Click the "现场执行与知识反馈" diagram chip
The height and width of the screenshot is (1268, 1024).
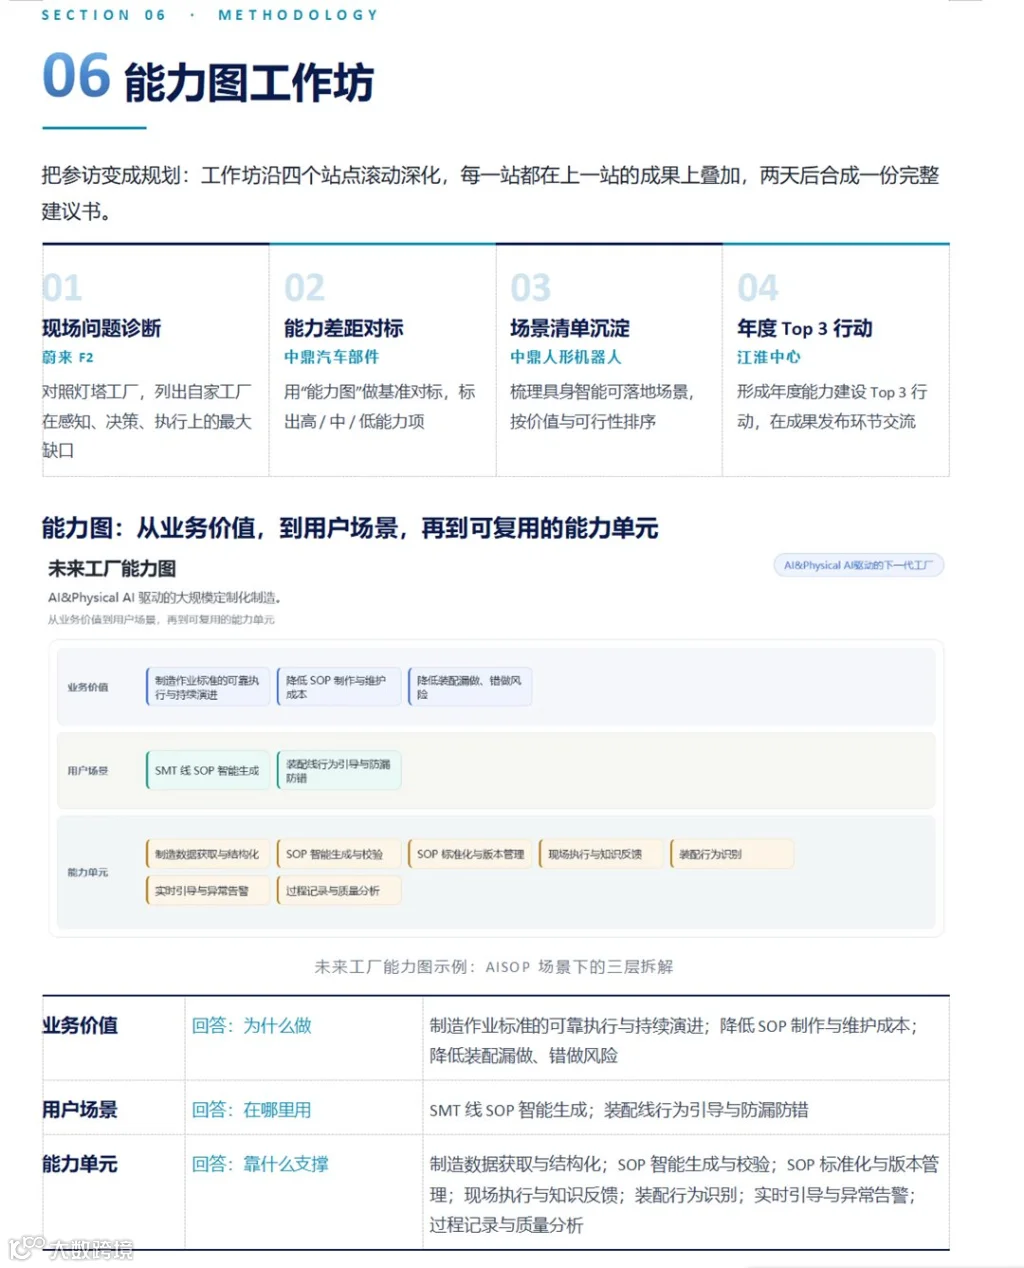tap(601, 854)
